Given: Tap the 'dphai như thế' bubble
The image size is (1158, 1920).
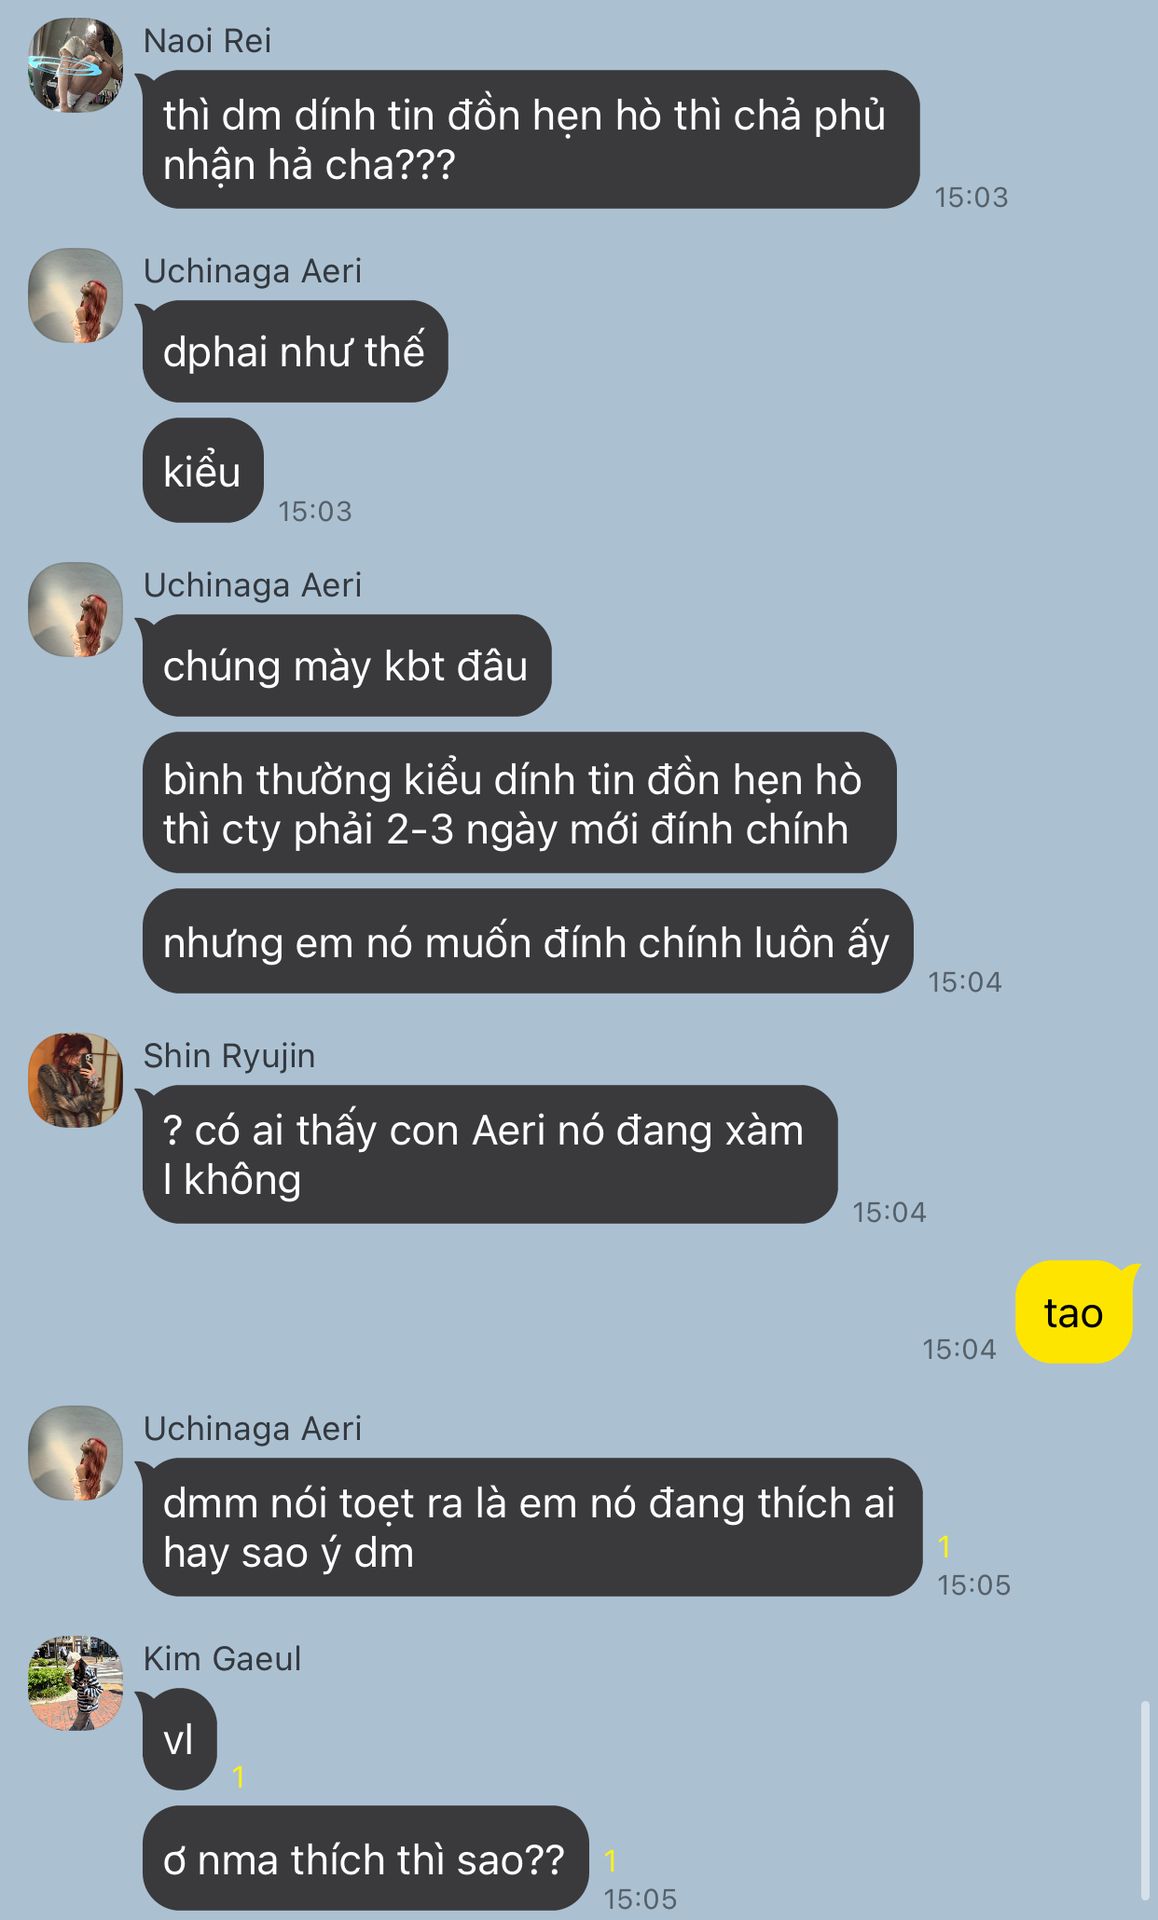Looking at the screenshot, I should (x=294, y=351).
